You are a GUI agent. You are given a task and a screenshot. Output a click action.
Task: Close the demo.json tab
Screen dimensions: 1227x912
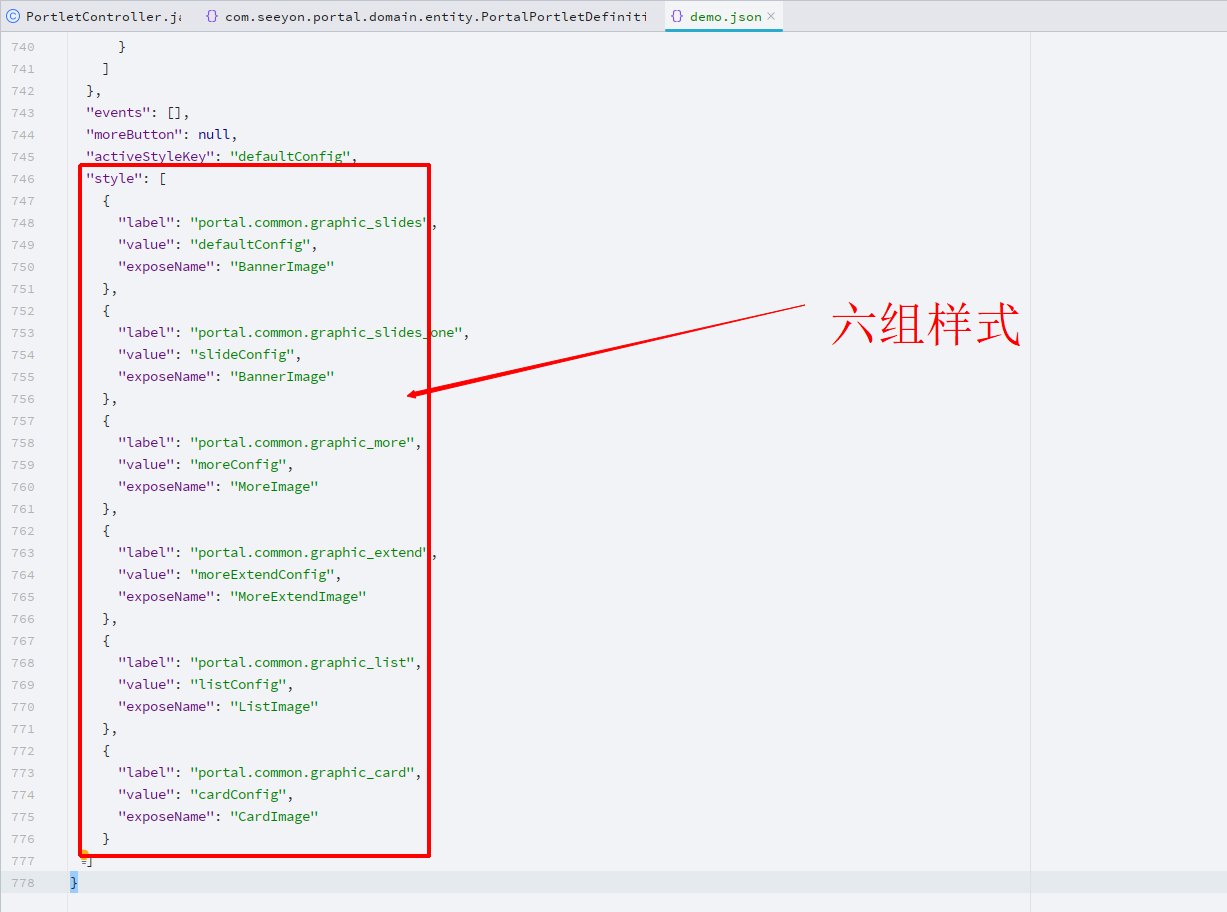click(x=772, y=17)
